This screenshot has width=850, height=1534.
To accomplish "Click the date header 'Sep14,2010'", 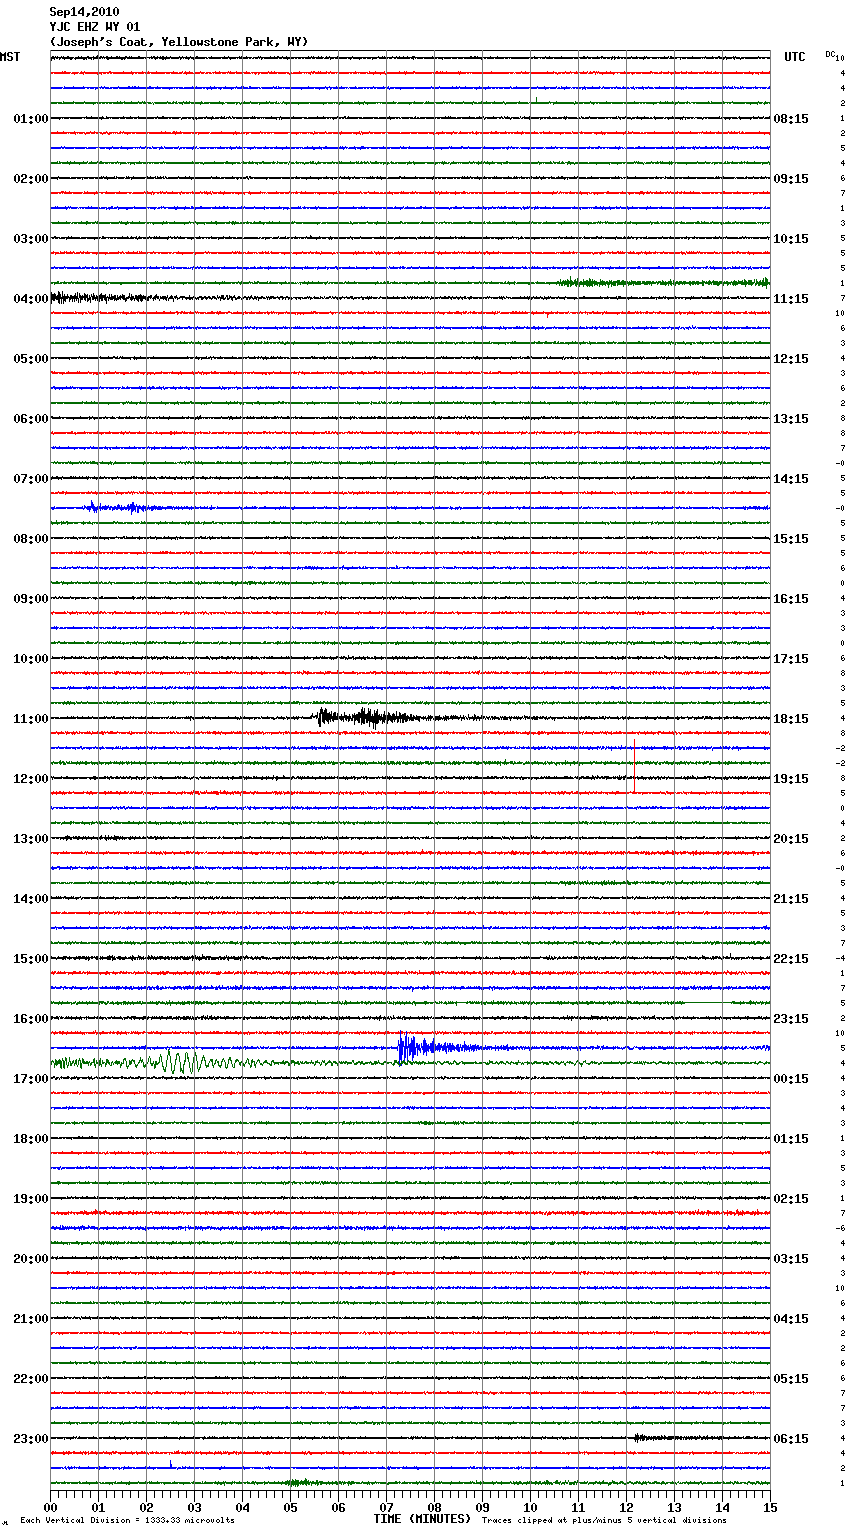I will tap(84, 12).
